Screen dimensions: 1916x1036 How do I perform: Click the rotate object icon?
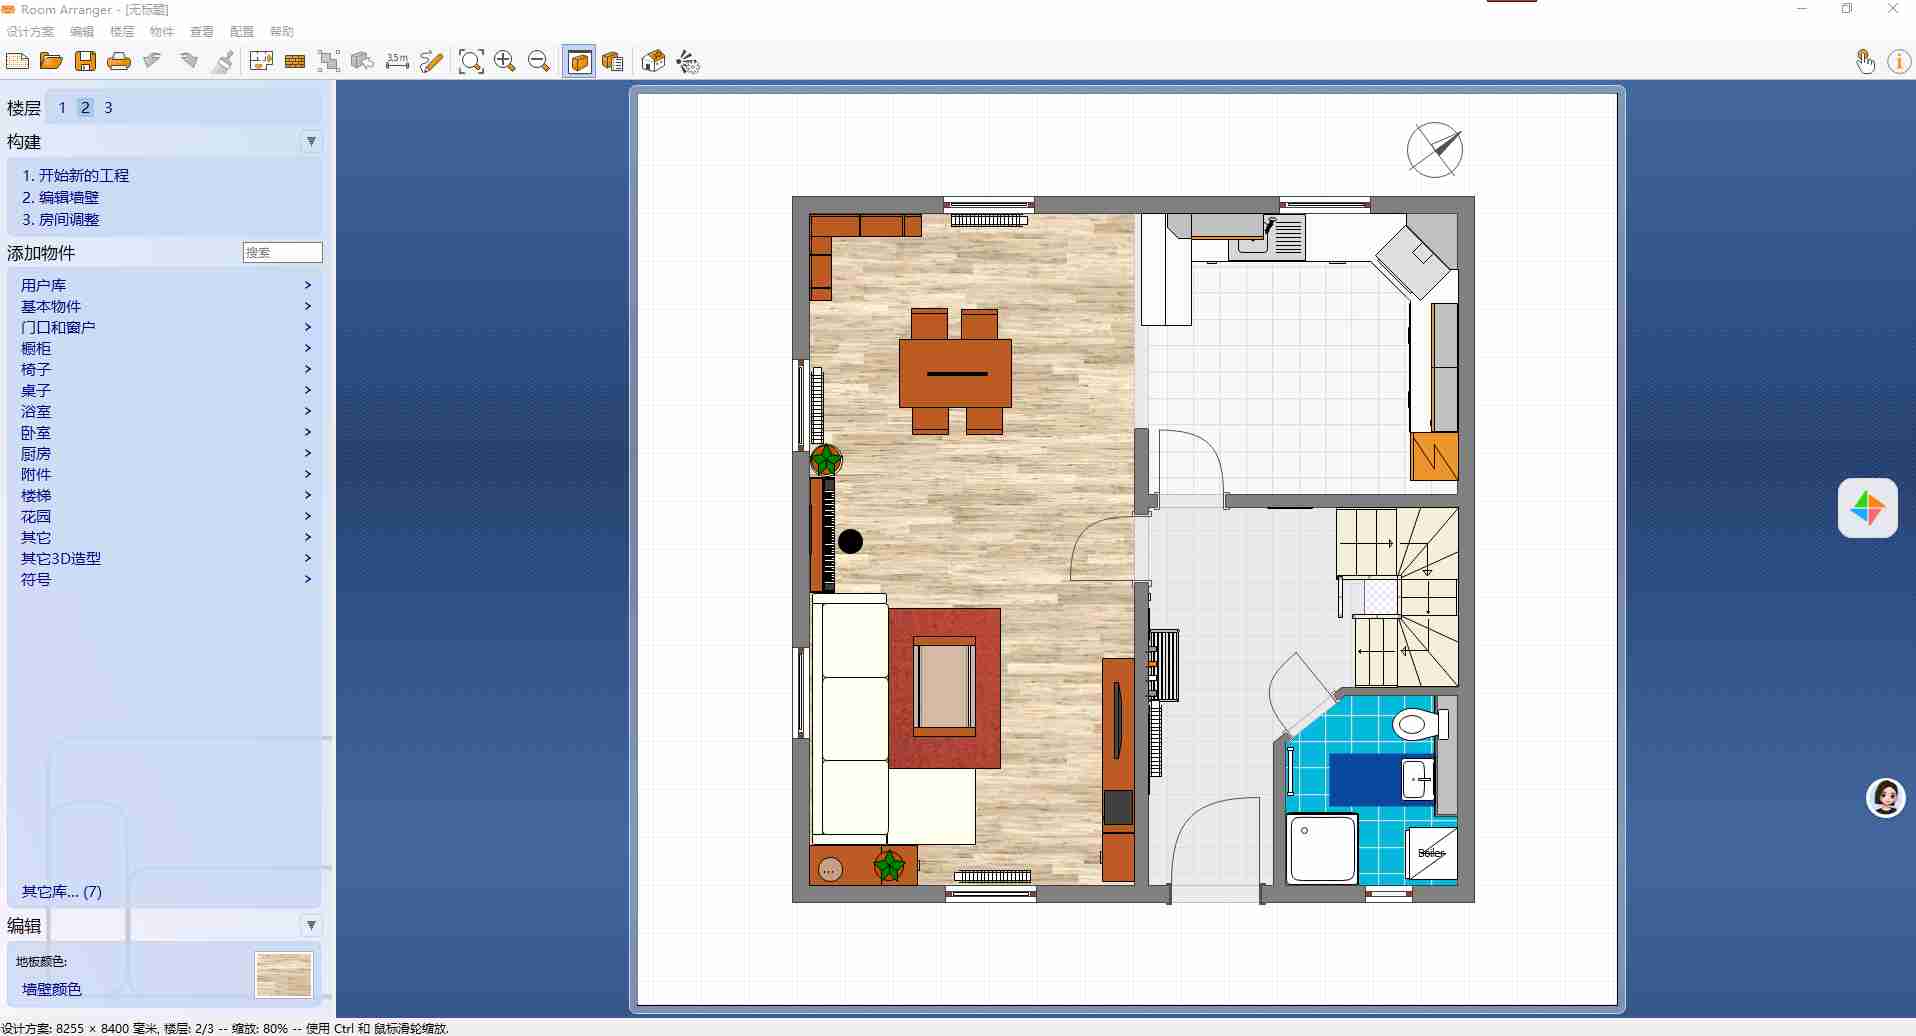363,62
